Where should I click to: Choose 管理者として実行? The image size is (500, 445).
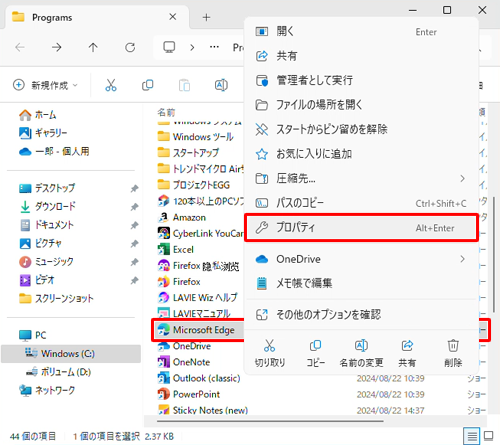pyautogui.click(x=362, y=80)
